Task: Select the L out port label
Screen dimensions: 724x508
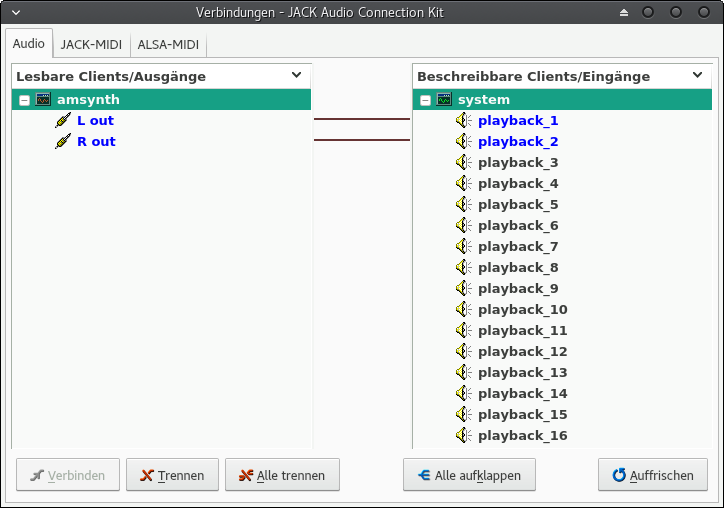Action: coord(96,121)
